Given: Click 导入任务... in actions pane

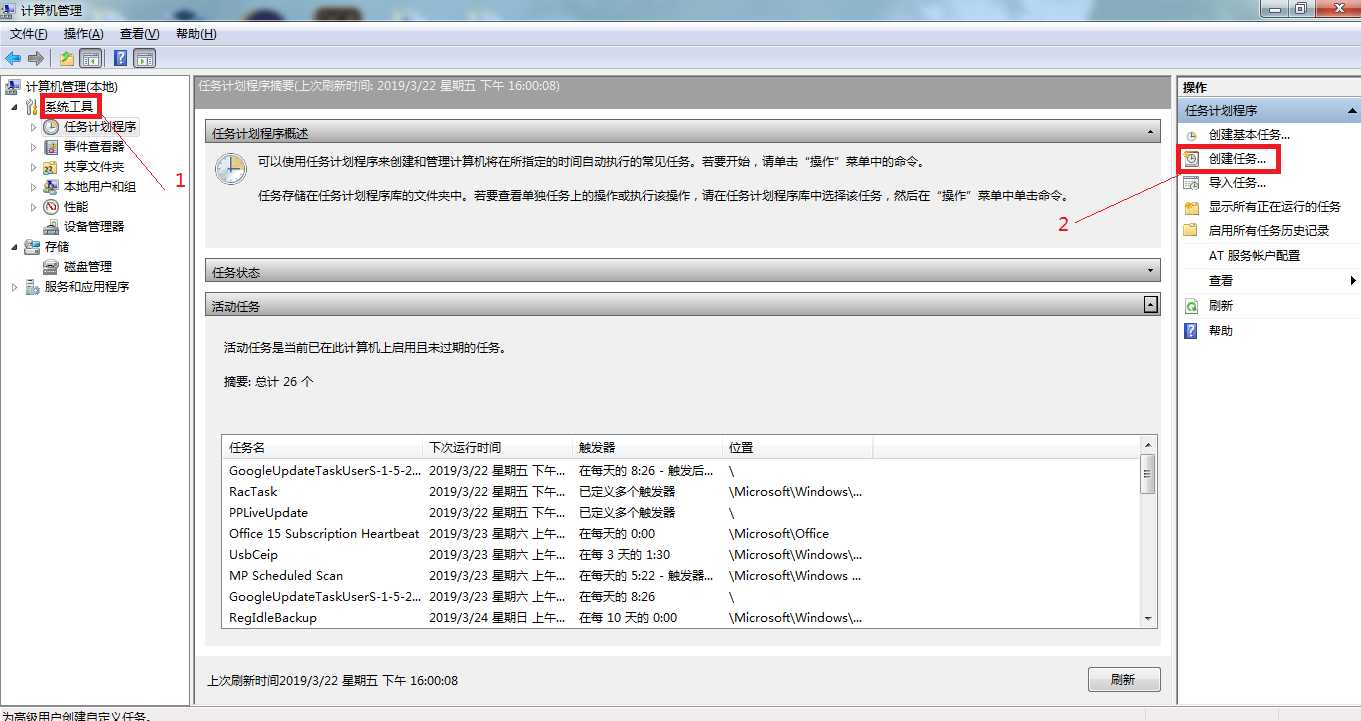Looking at the screenshot, I should [x=1237, y=183].
